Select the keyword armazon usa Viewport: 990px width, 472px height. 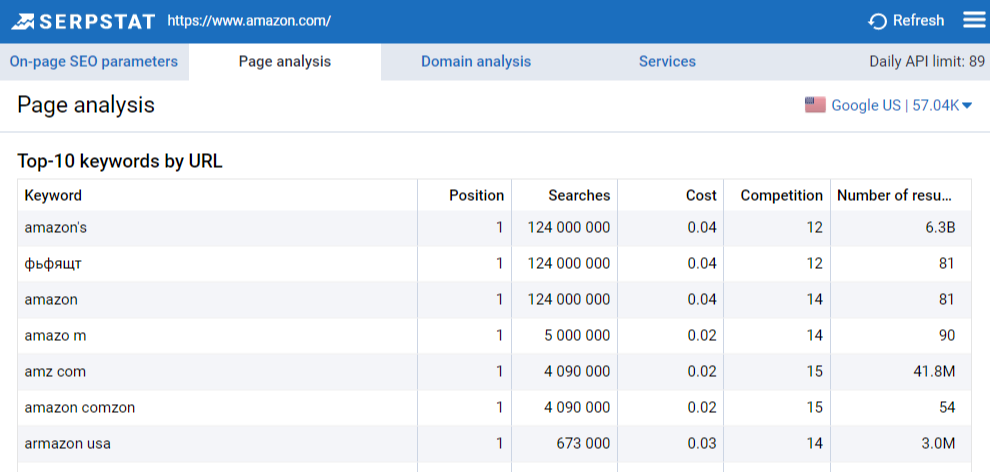[x=68, y=444]
